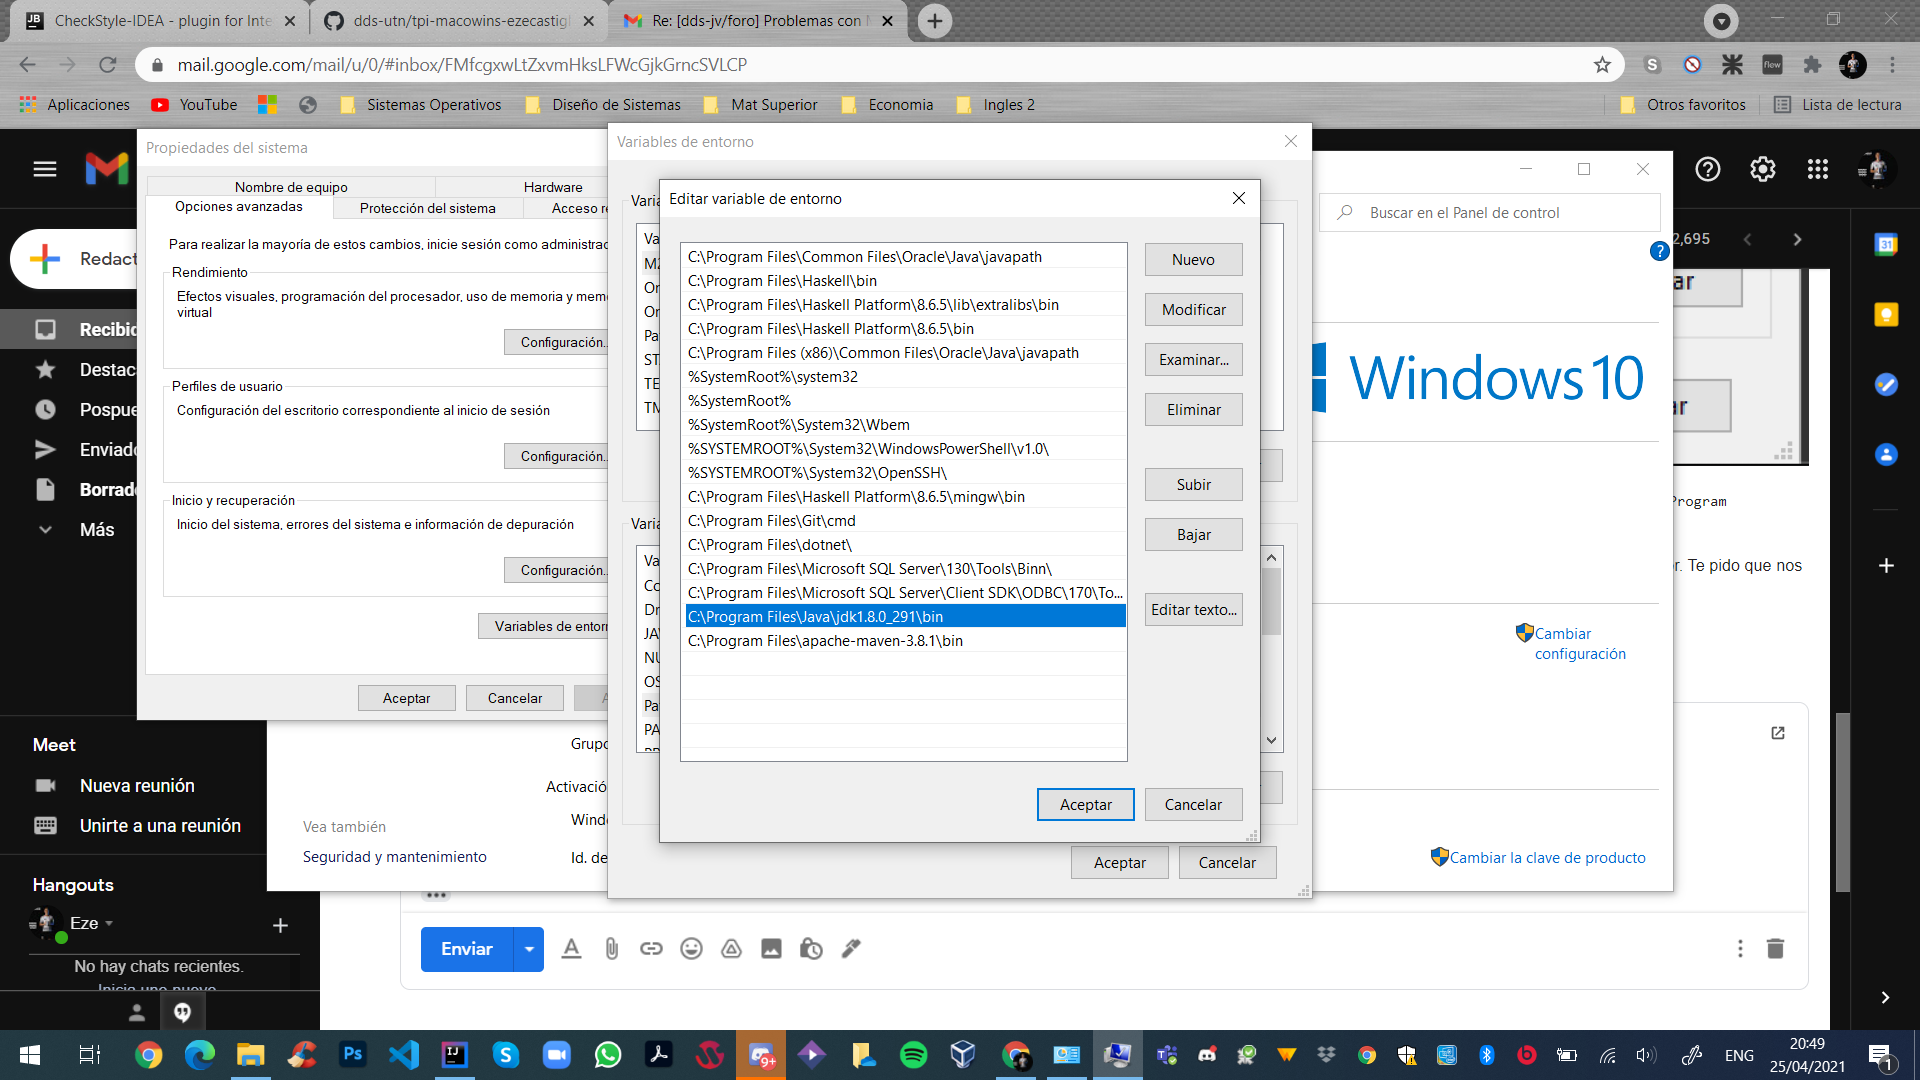Open the Nombre de equipo tab

(291, 187)
